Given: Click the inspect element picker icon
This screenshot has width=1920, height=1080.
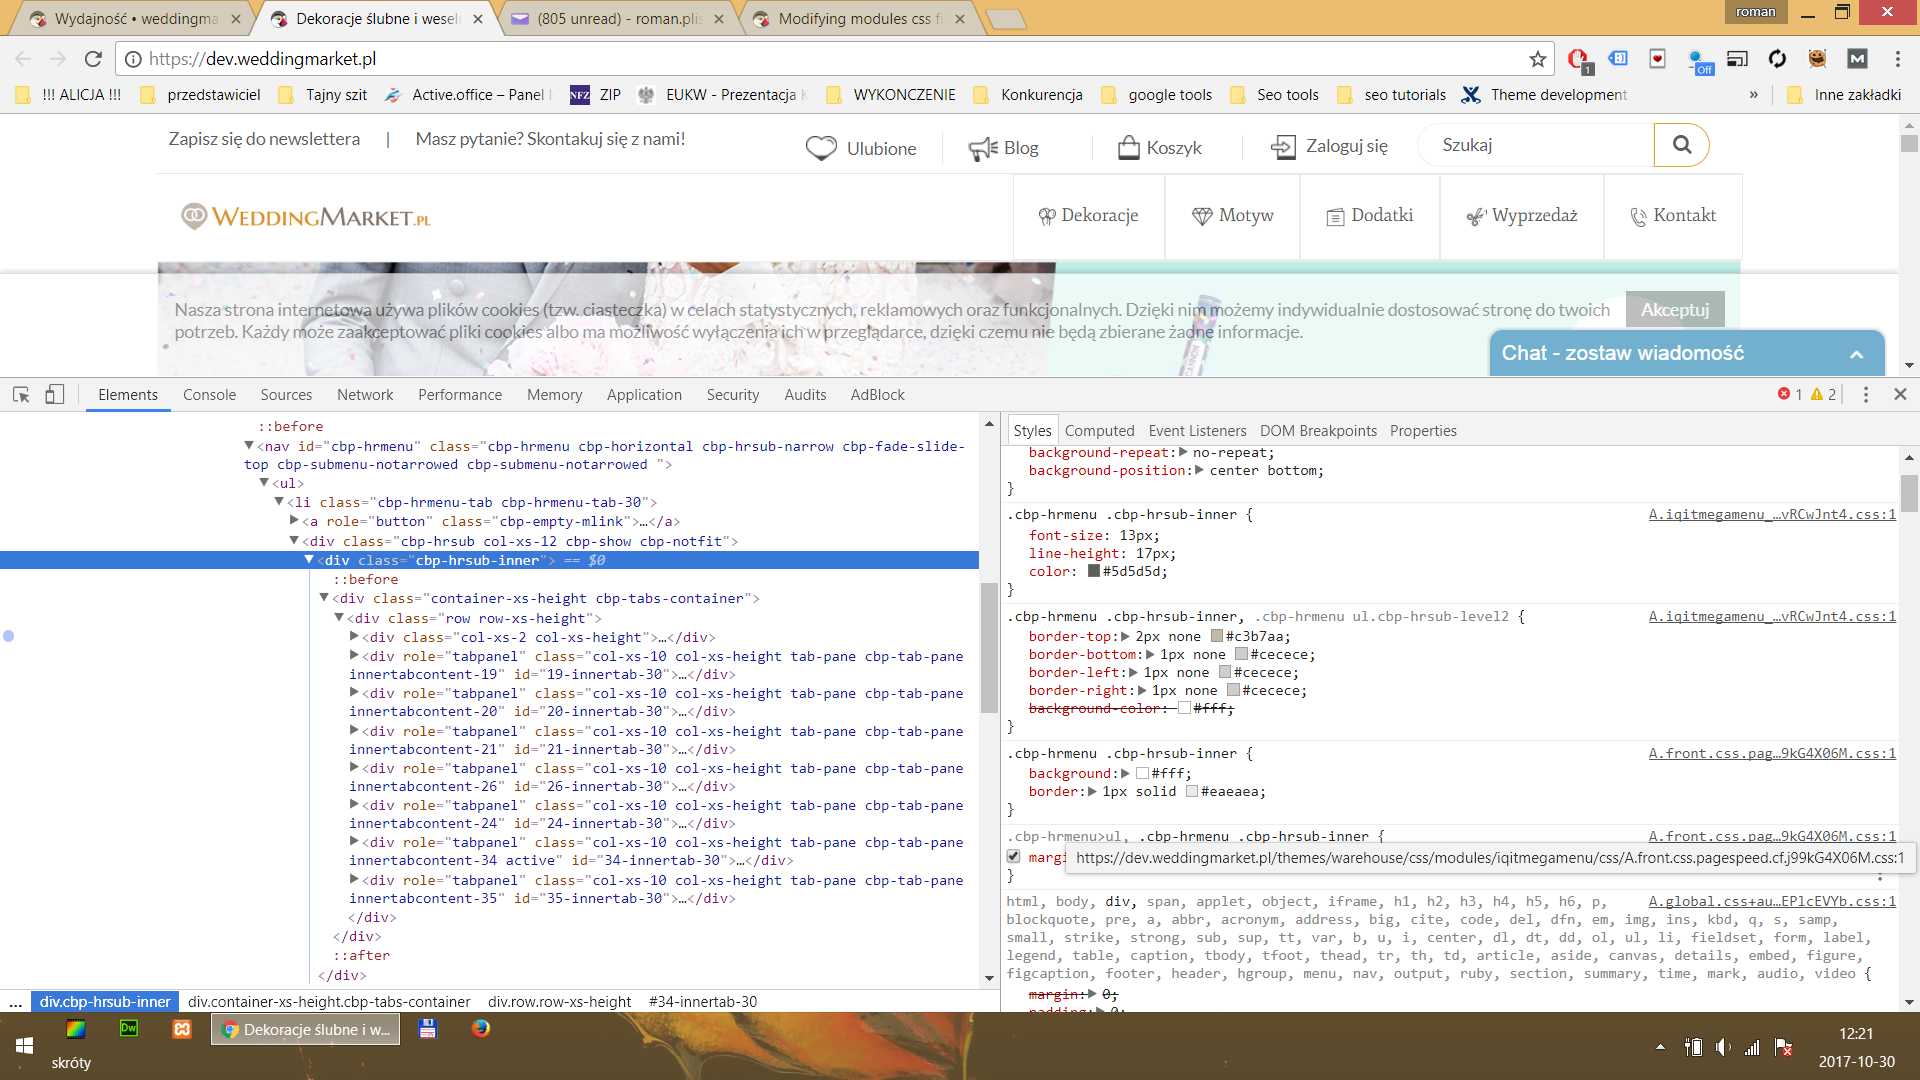Looking at the screenshot, I should (x=21, y=395).
